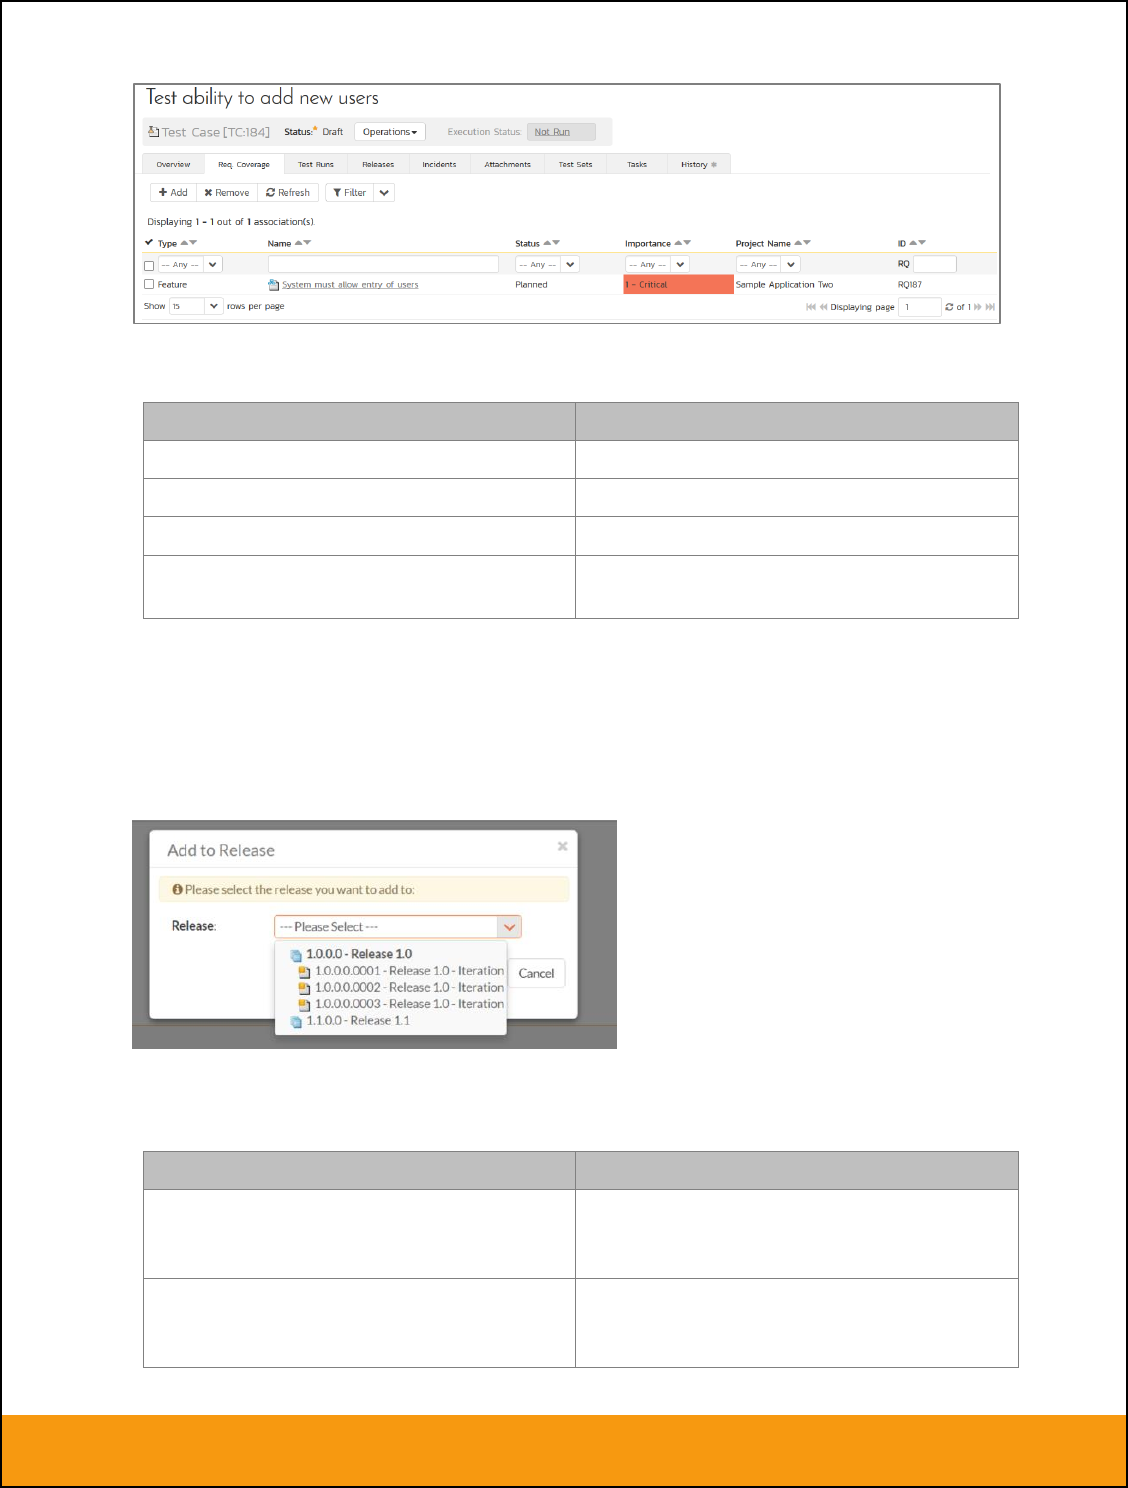Sort Project Name column descending arrow
The width and height of the screenshot is (1128, 1488).
(807, 243)
